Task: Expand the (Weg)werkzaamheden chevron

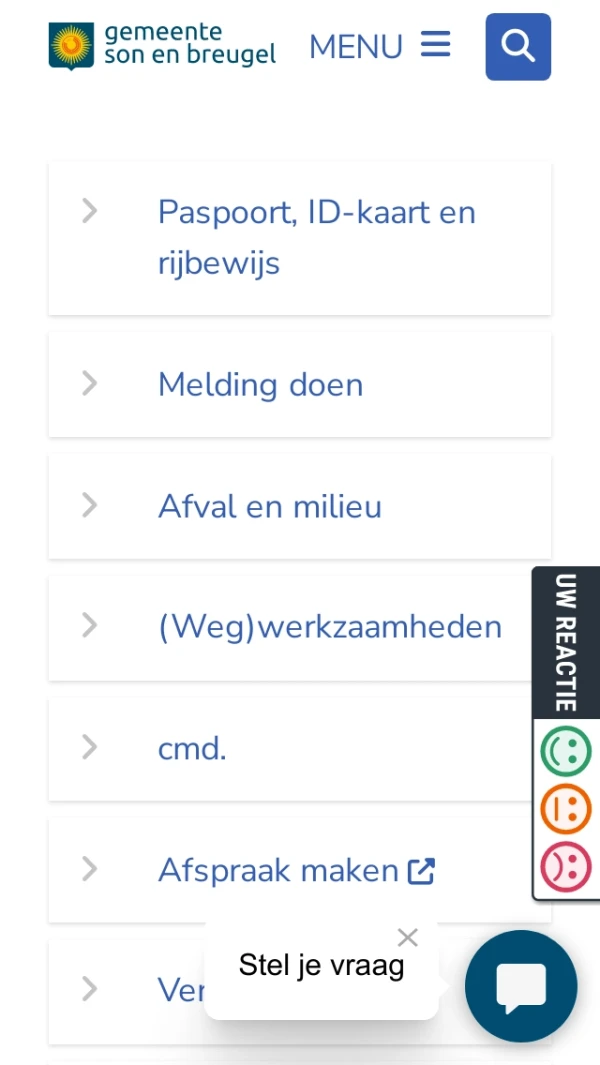Action: 89,627
